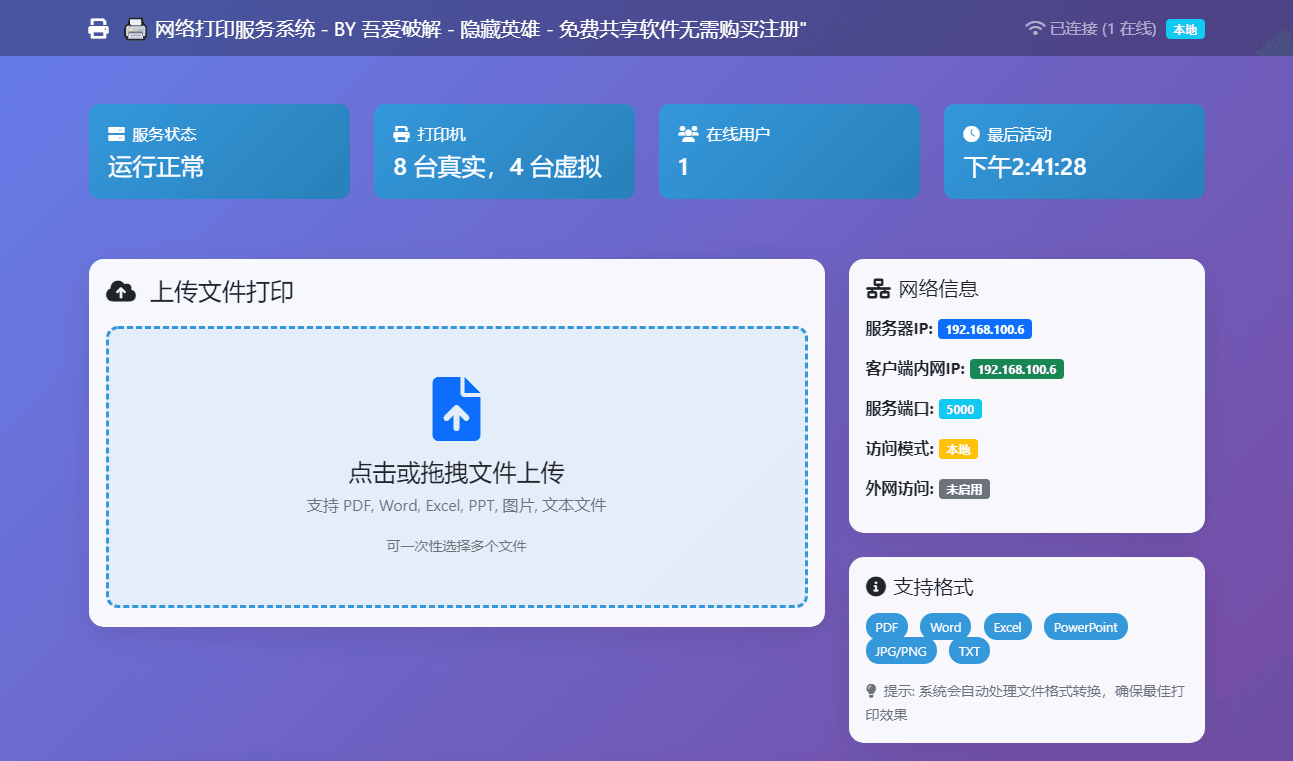Image resolution: width=1293 pixels, height=761 pixels.
Task: Click the lightbulb tip icon
Action: click(871, 691)
